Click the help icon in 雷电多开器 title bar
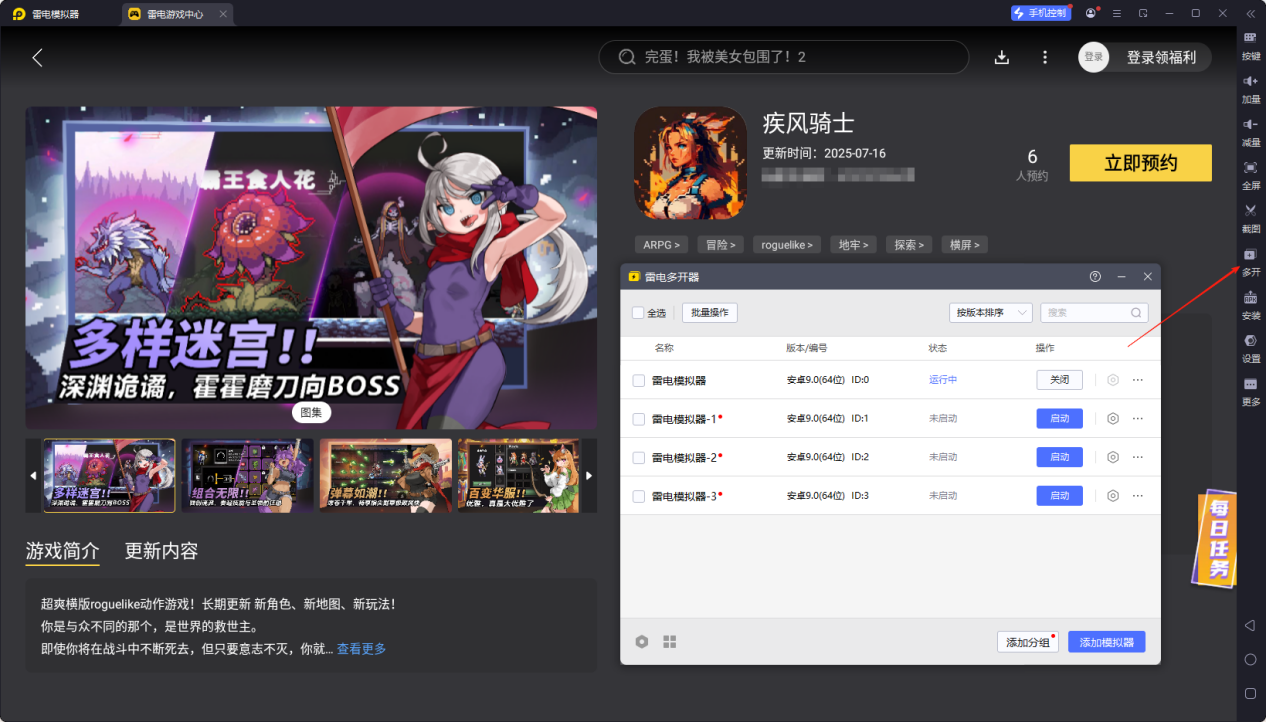The image size is (1266, 722). [1095, 276]
